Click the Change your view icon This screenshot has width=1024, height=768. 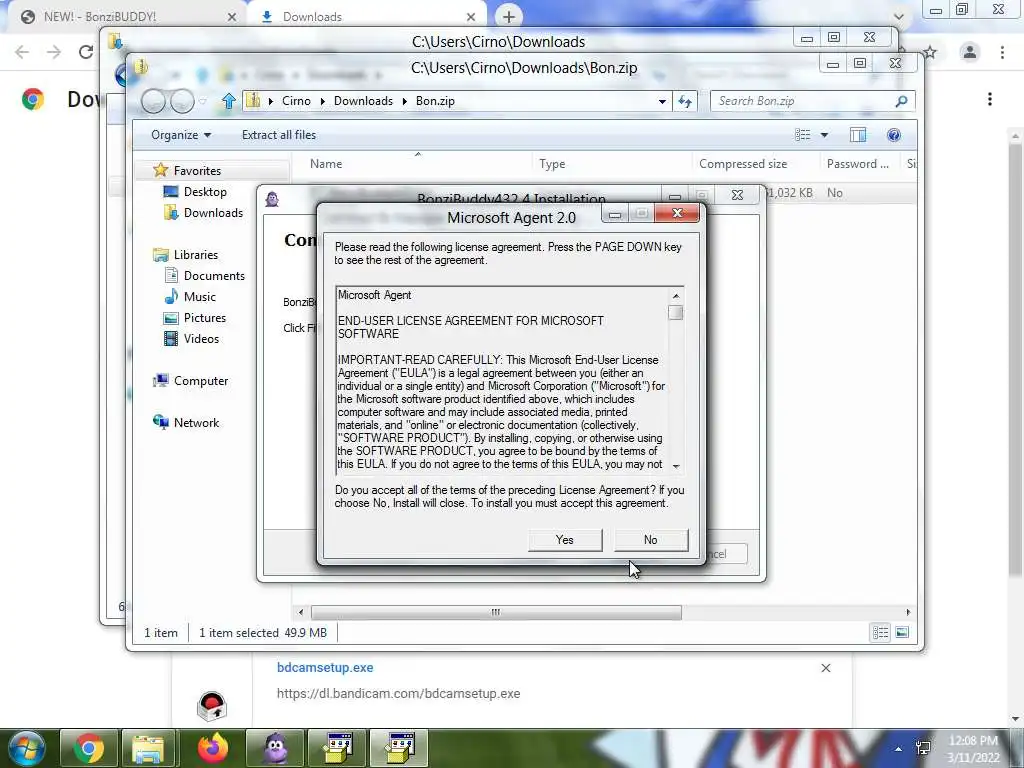tap(803, 135)
